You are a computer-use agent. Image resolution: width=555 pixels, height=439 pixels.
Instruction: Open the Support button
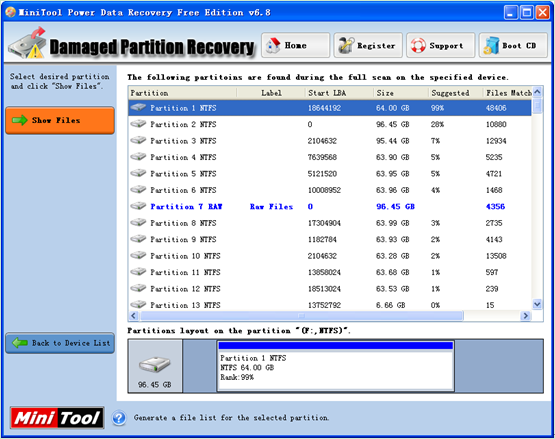click(x=440, y=45)
